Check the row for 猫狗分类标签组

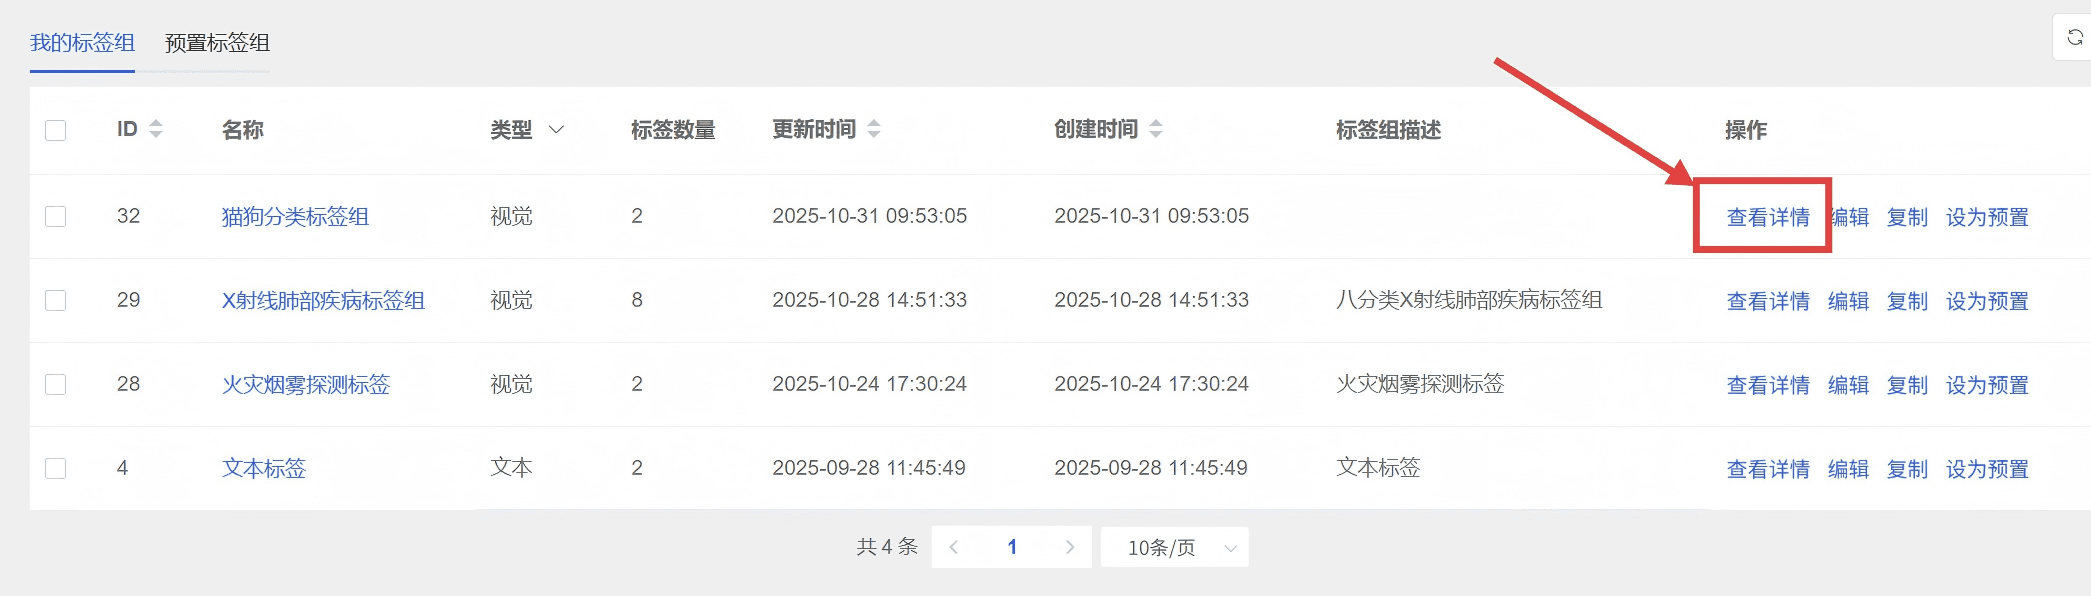coord(56,216)
